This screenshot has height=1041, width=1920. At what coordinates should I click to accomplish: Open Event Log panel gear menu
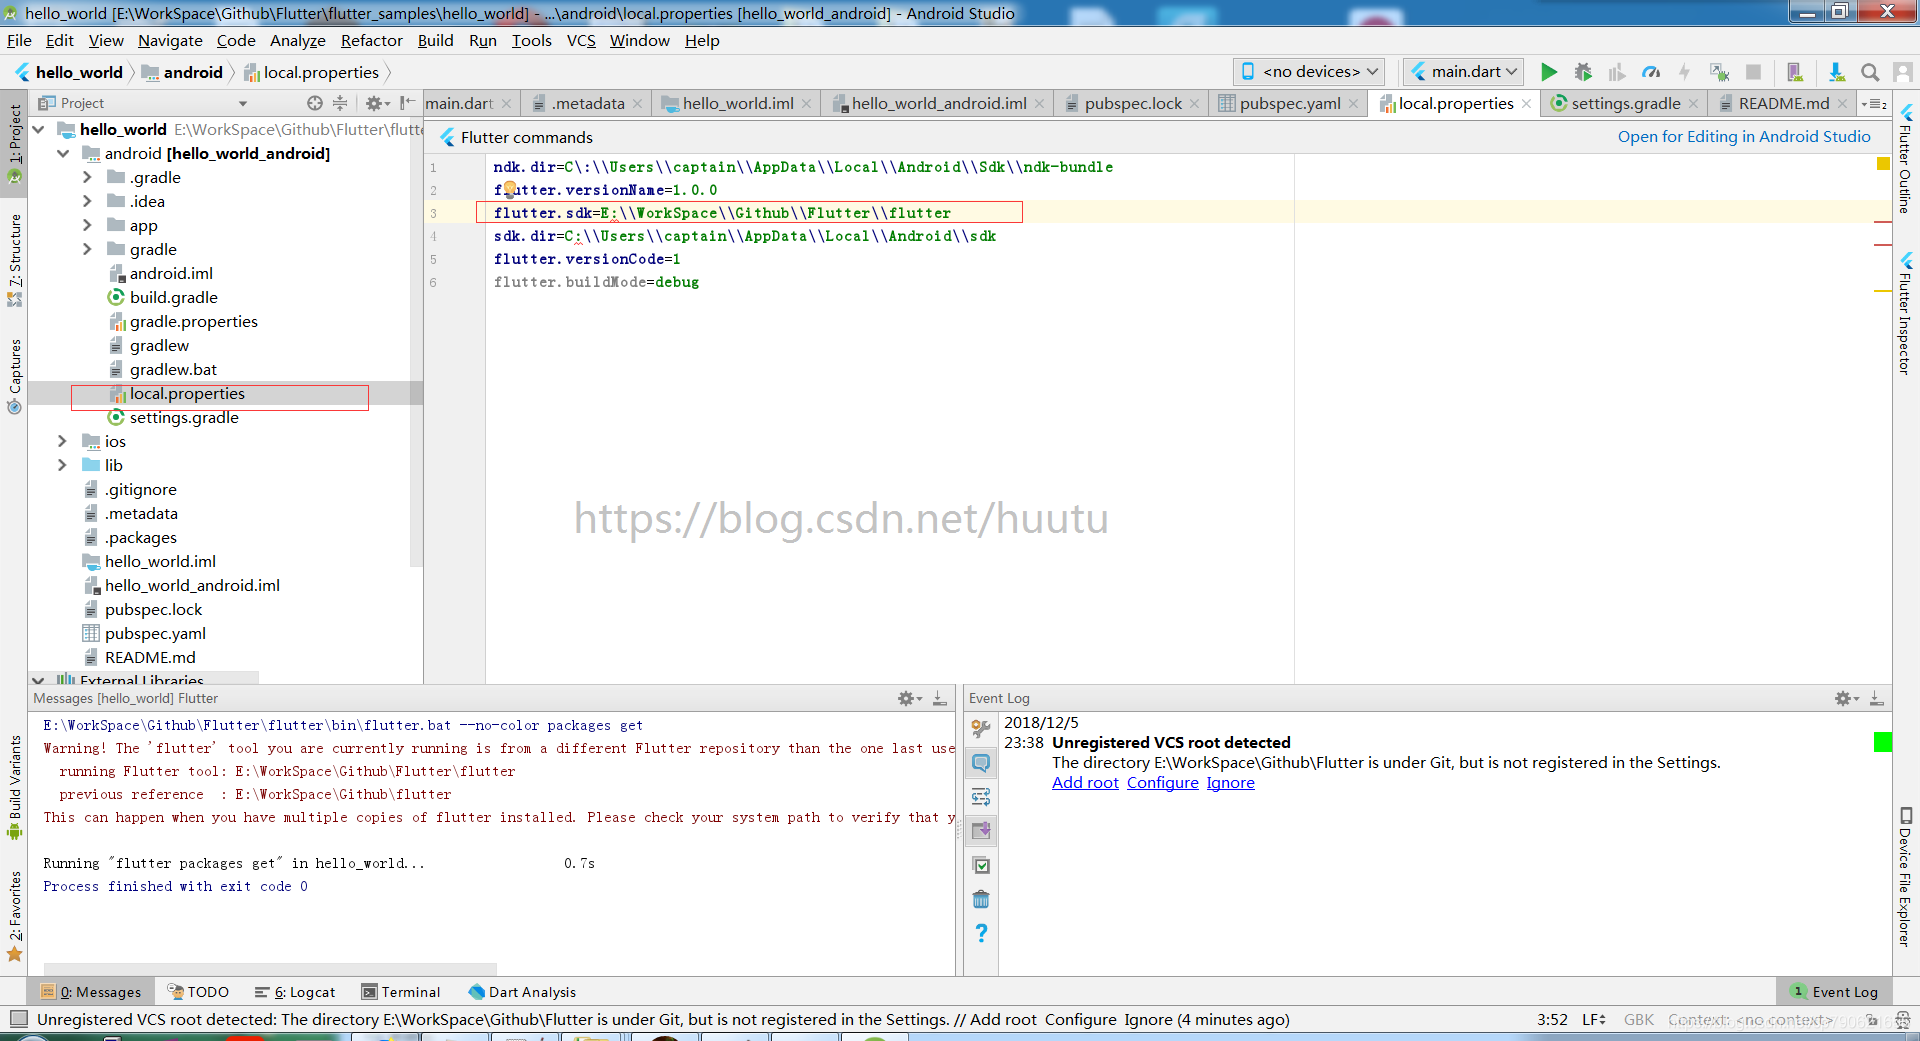(1846, 698)
